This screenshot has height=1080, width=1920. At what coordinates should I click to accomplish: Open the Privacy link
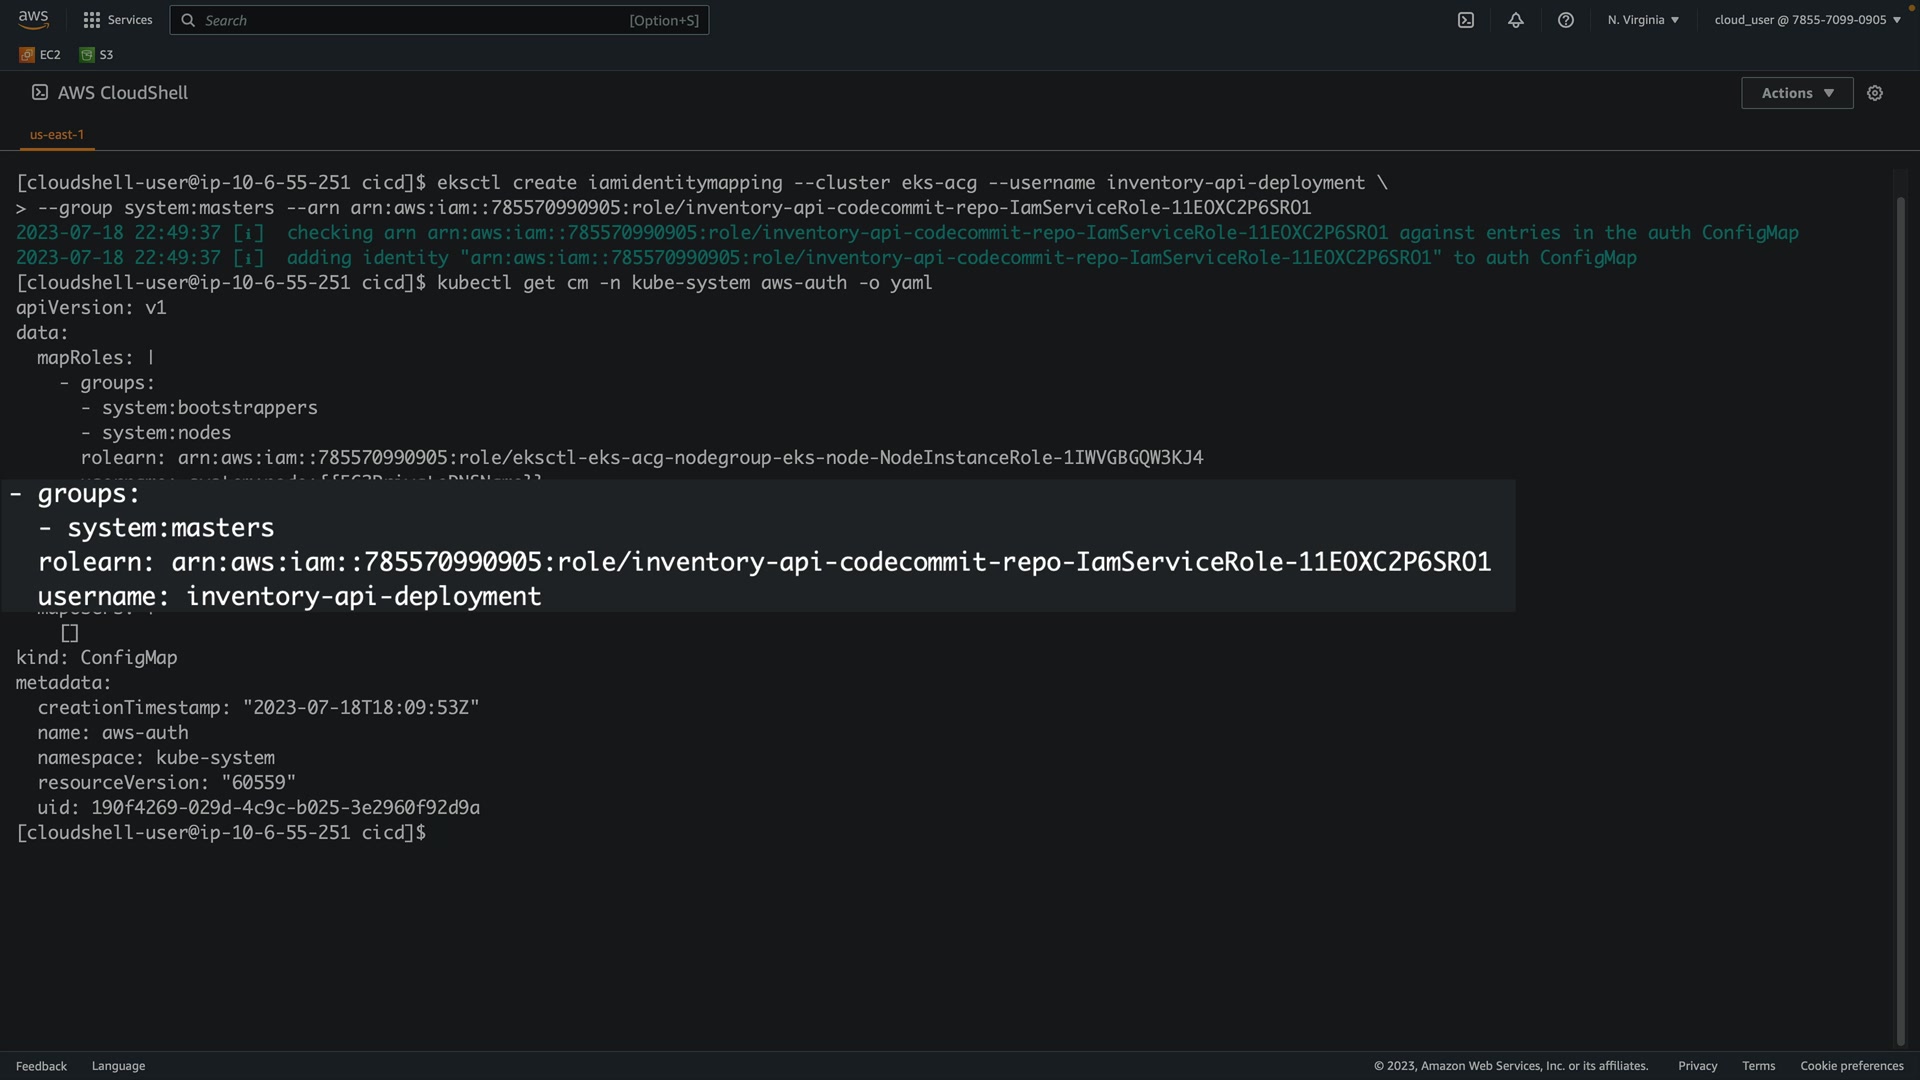pos(1697,1066)
